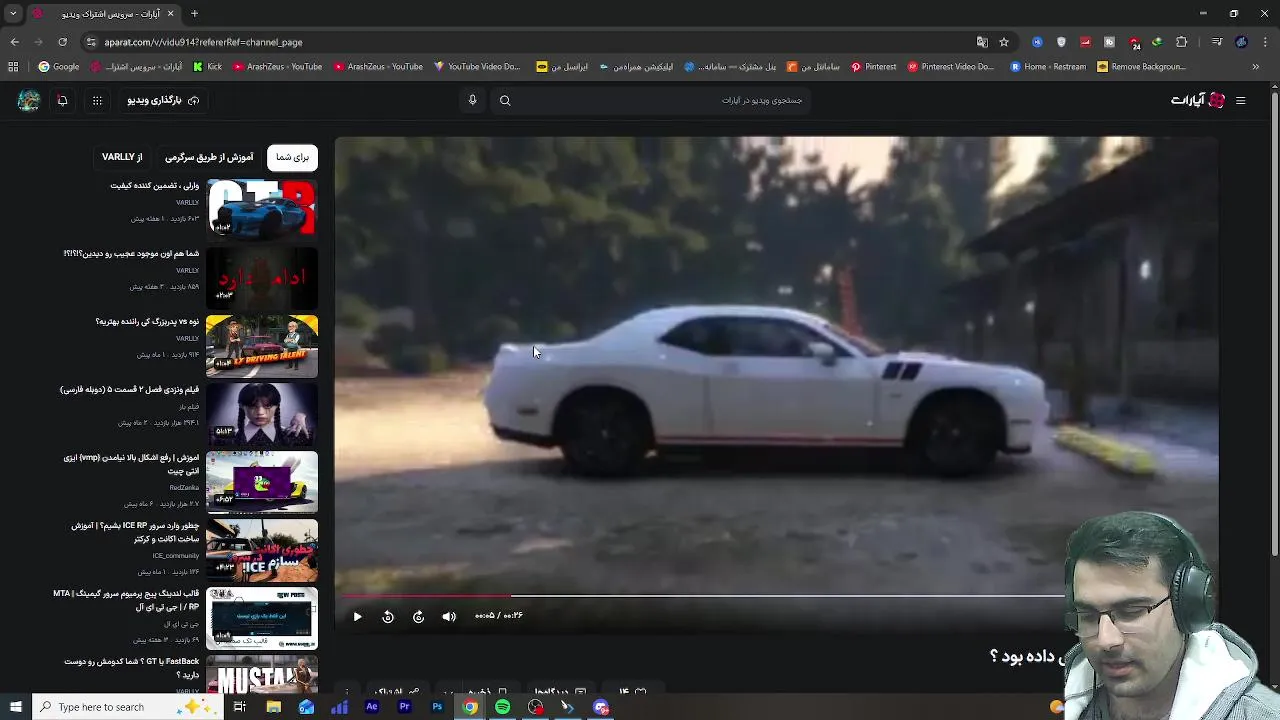
Task: Open Premiere Pro from the taskbar
Action: tap(404, 707)
